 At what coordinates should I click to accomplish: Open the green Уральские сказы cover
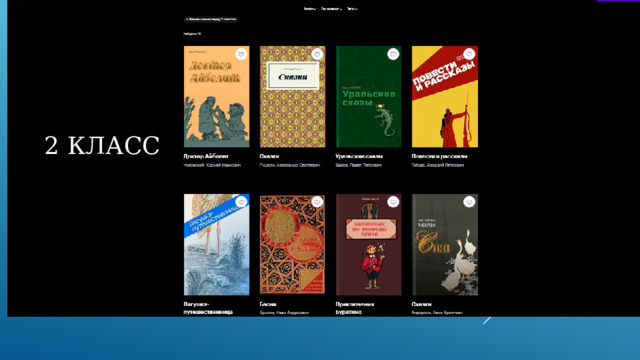(369, 97)
